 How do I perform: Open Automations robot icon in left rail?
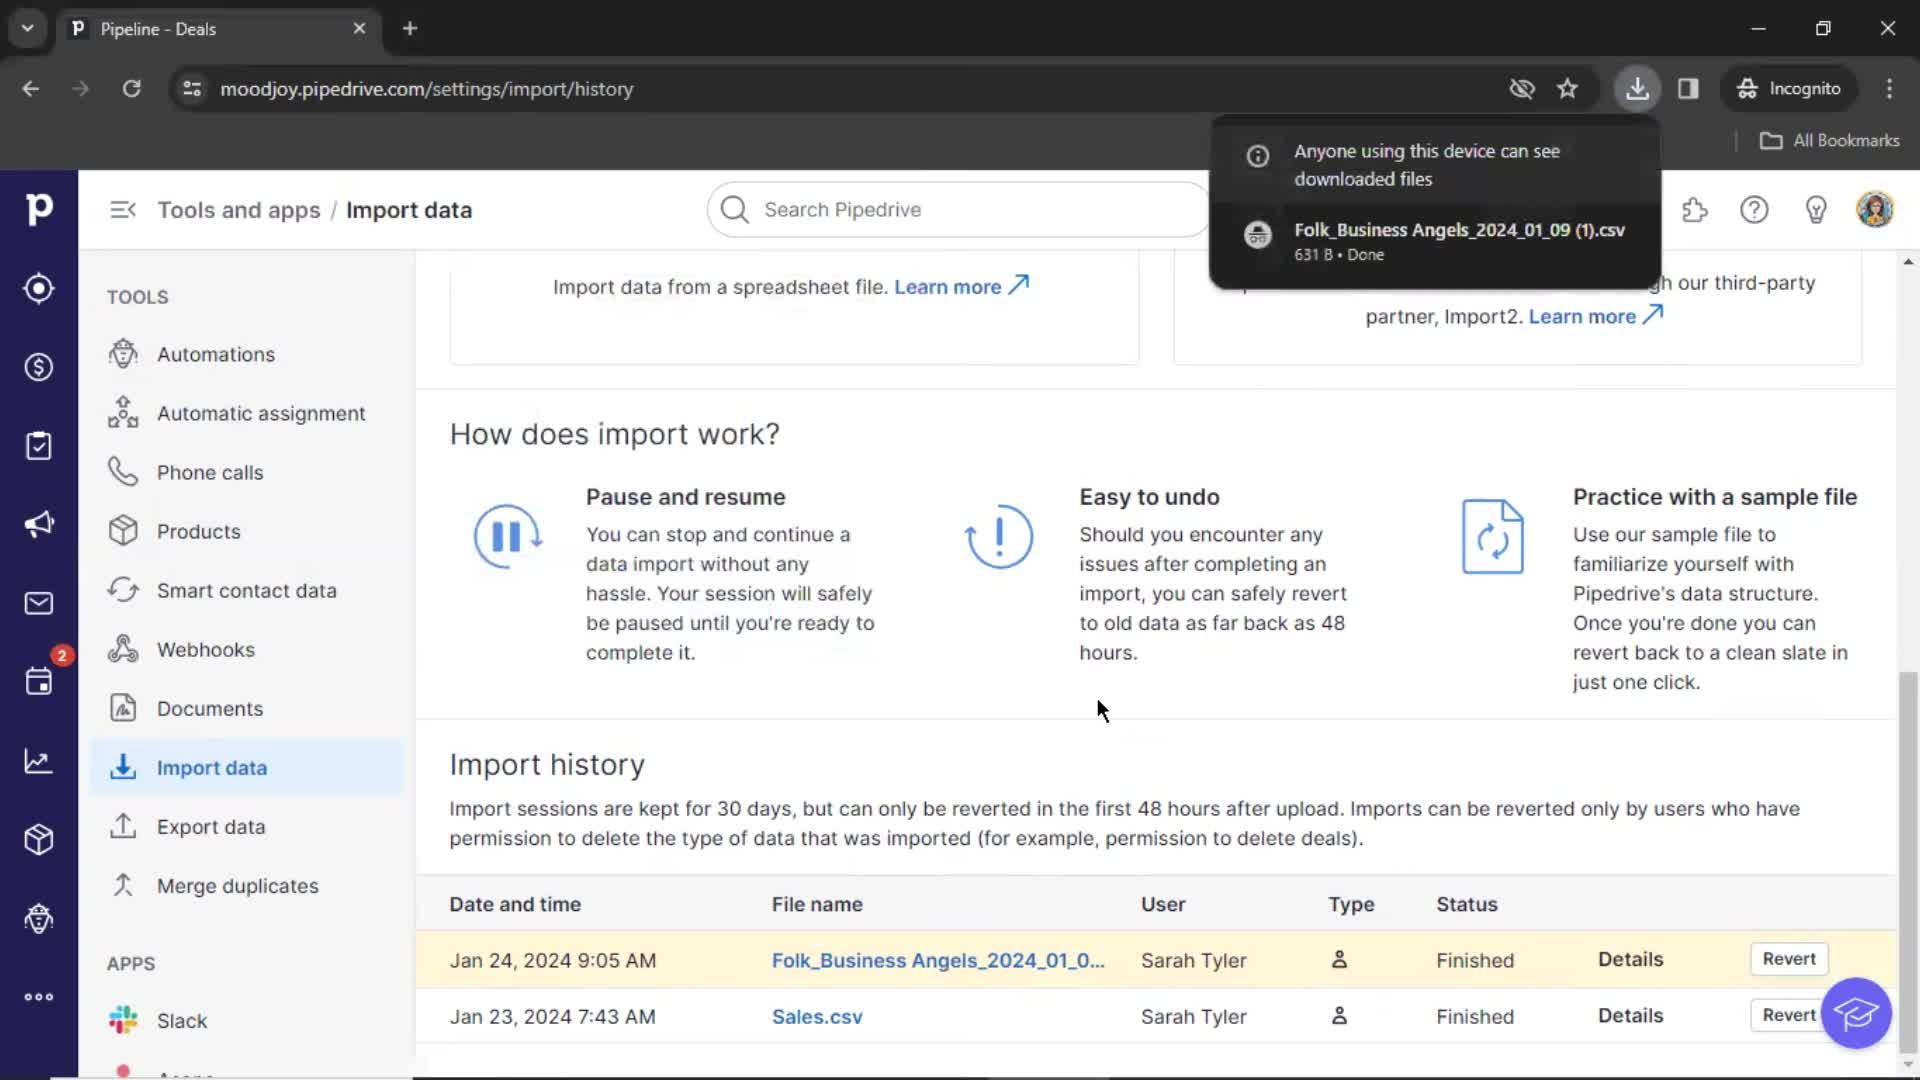pyautogui.click(x=39, y=918)
